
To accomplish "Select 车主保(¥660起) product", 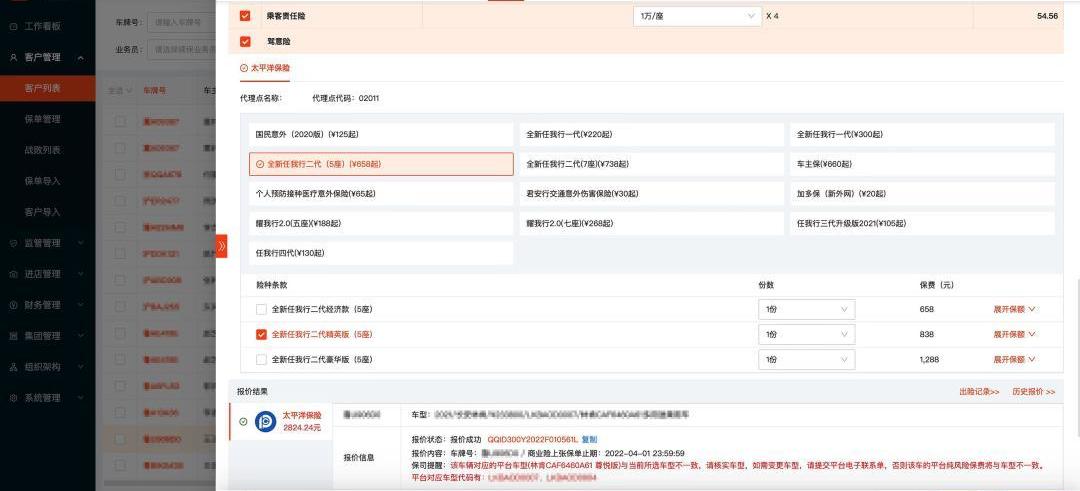I will (922, 165).
